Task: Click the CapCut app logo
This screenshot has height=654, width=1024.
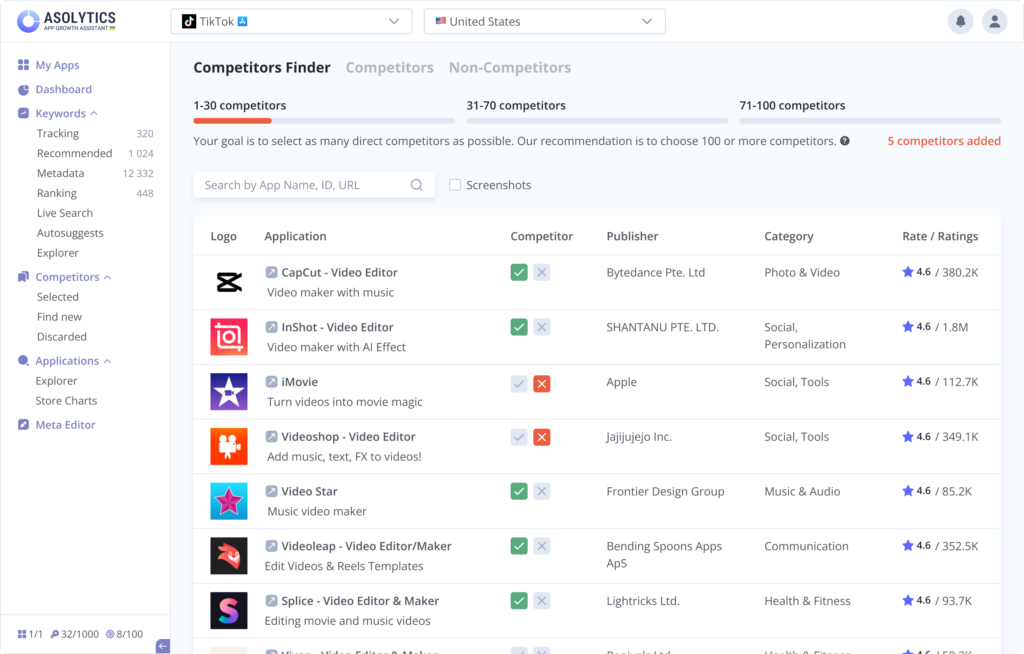Action: click(x=229, y=282)
